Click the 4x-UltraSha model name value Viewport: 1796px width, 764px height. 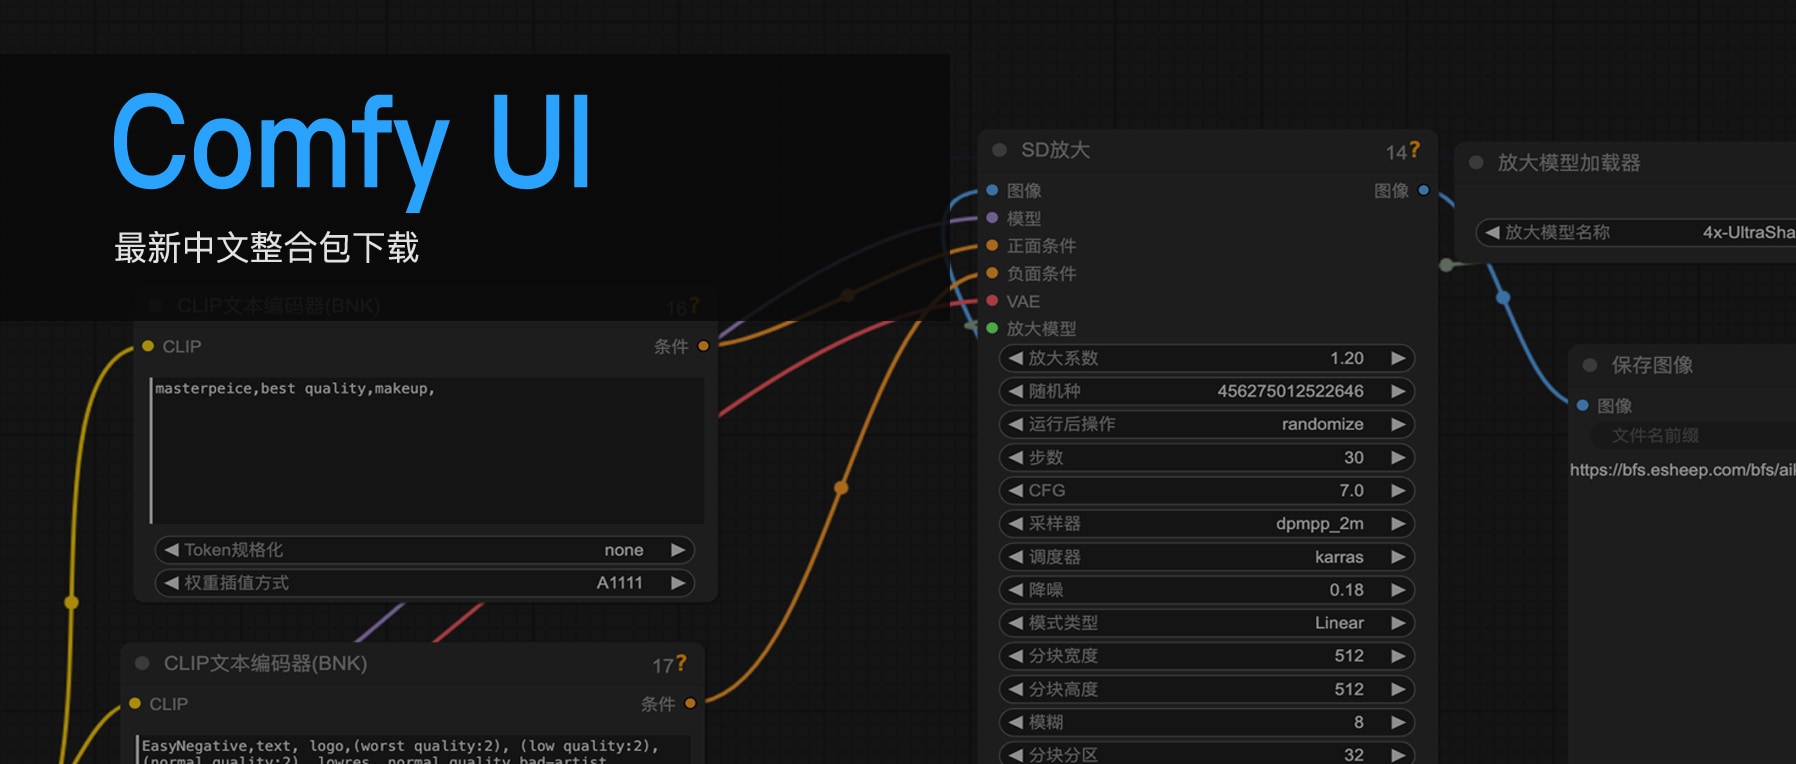(1749, 232)
